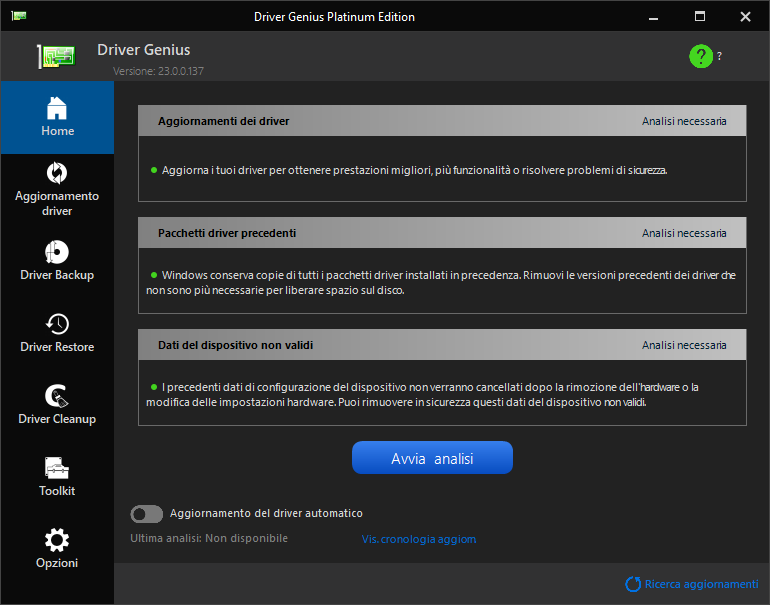Click the refresh icon beside Ricerca aggiornamenti
Viewport: 770px width, 605px height.
tap(633, 584)
